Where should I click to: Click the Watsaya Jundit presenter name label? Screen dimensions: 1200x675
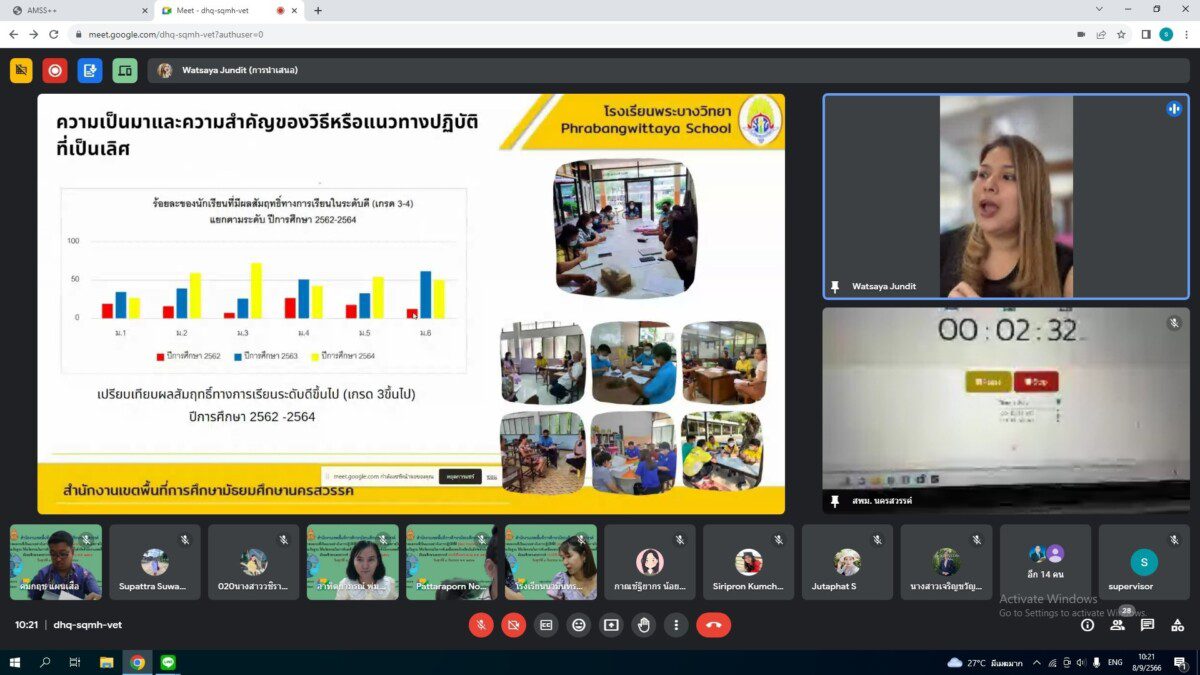pos(240,70)
